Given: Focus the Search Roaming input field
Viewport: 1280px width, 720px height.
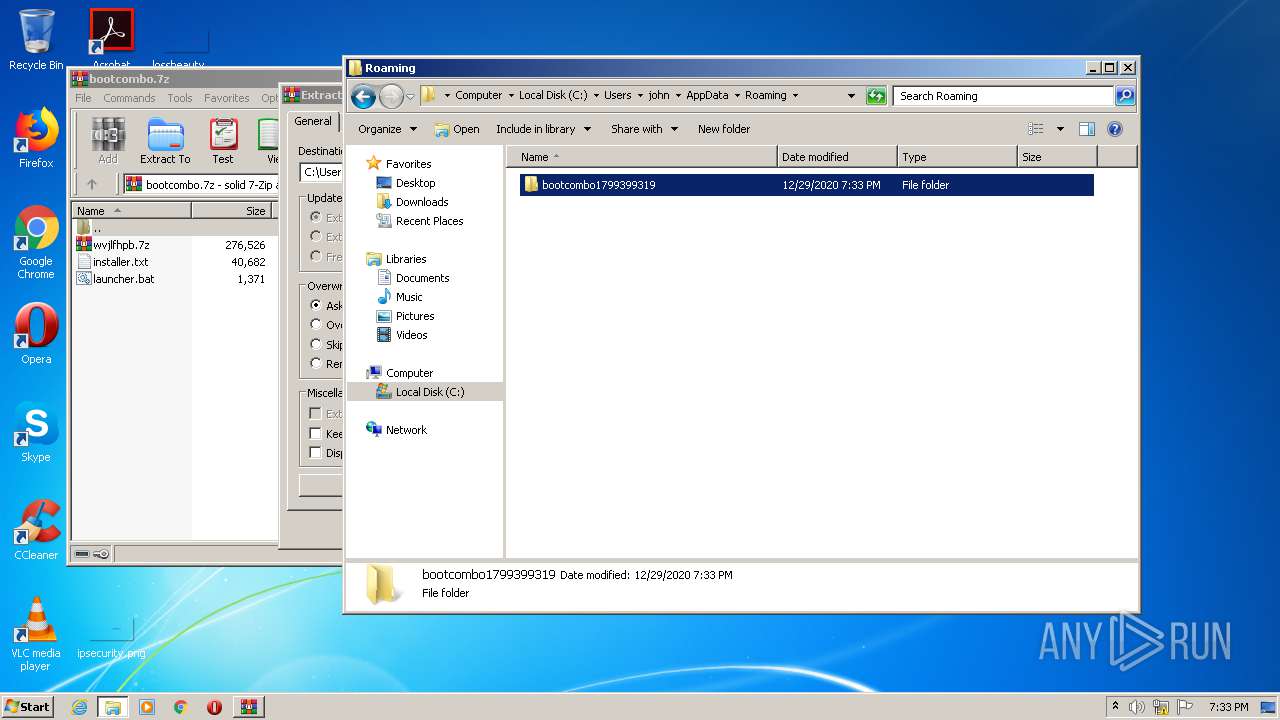Looking at the screenshot, I should (x=1003, y=96).
